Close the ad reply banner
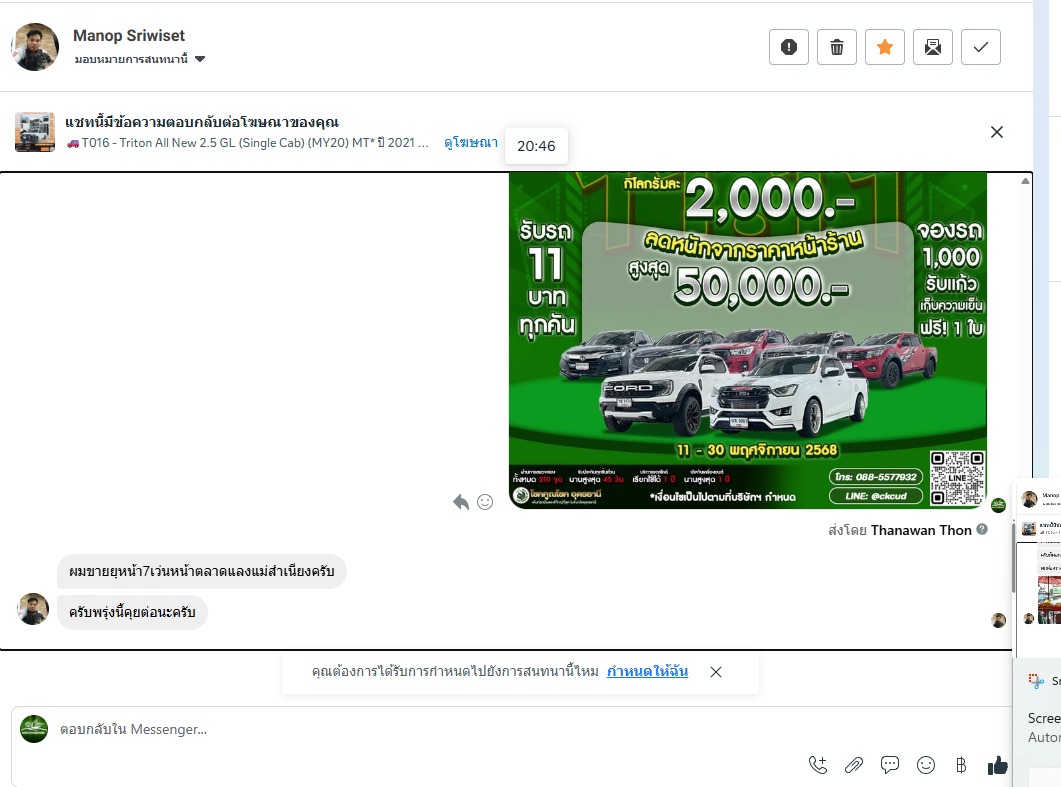This screenshot has height=787, width=1061. [x=997, y=132]
